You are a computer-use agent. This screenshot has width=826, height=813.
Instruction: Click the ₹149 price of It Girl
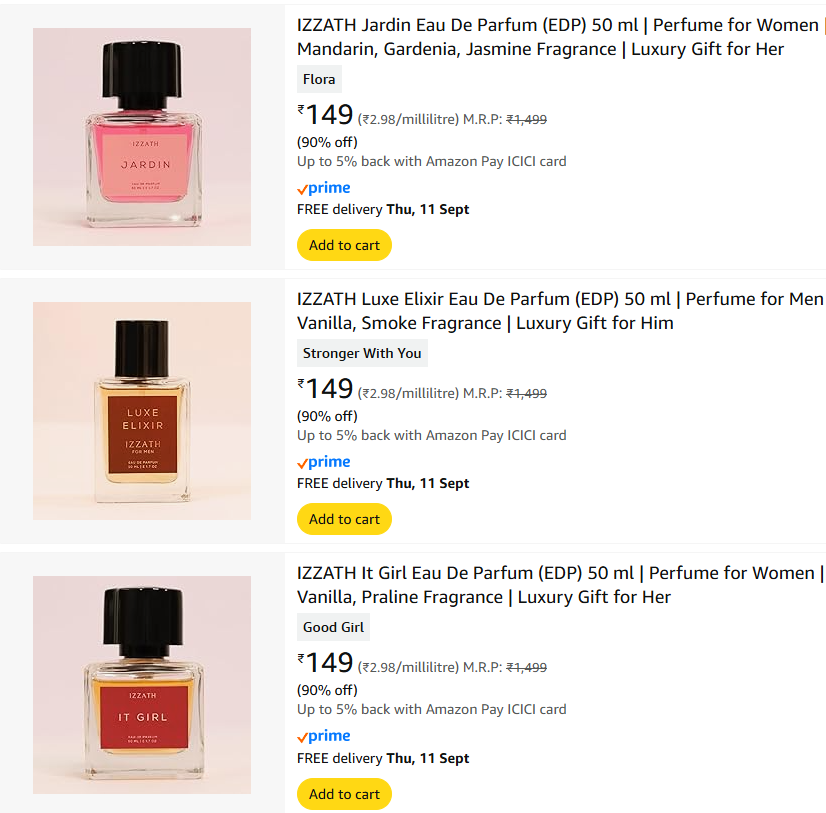coord(325,663)
